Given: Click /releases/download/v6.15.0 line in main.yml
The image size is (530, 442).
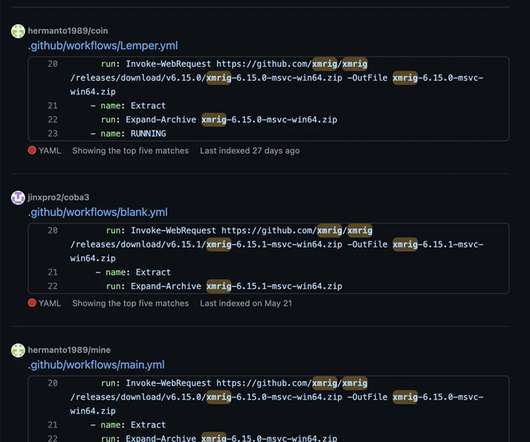Looking at the screenshot, I should [x=277, y=397].
